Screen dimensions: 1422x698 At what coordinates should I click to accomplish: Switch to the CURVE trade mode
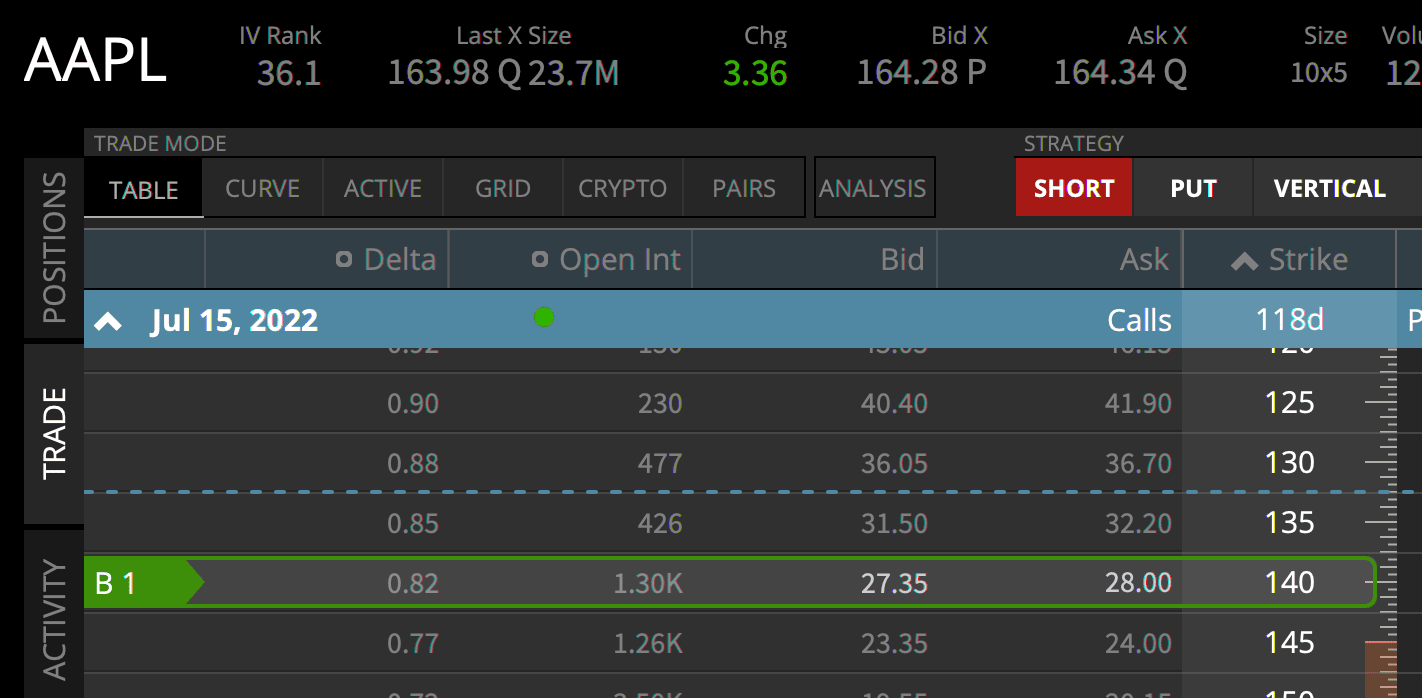click(x=263, y=188)
